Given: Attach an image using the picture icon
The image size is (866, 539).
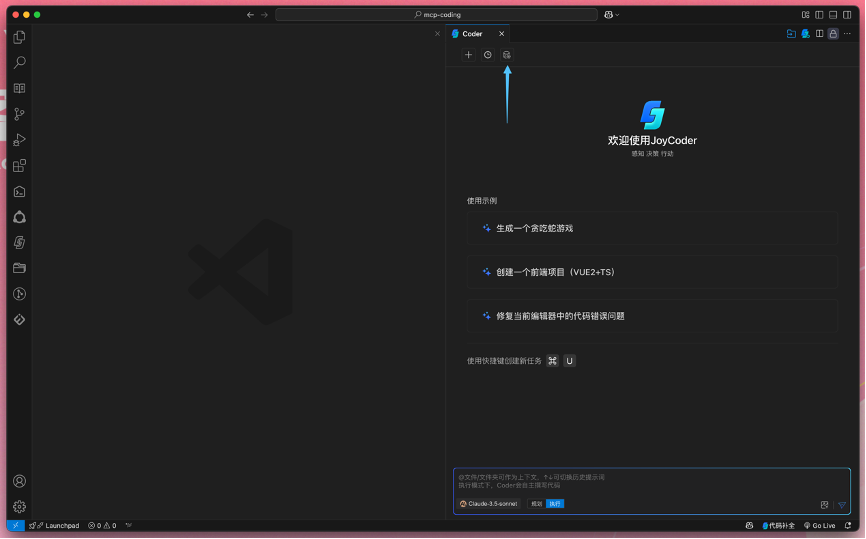Looking at the screenshot, I should click(824, 505).
